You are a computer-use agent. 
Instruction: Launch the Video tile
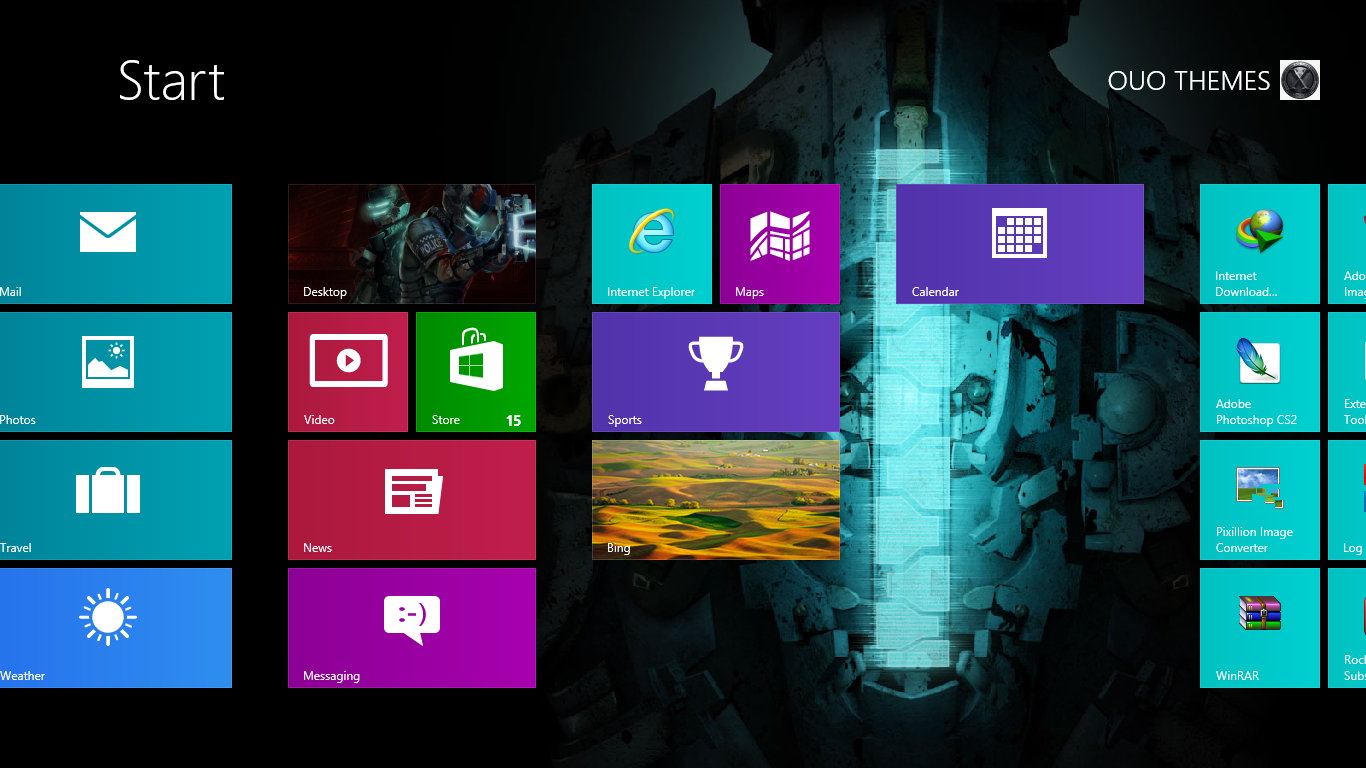[x=348, y=372]
